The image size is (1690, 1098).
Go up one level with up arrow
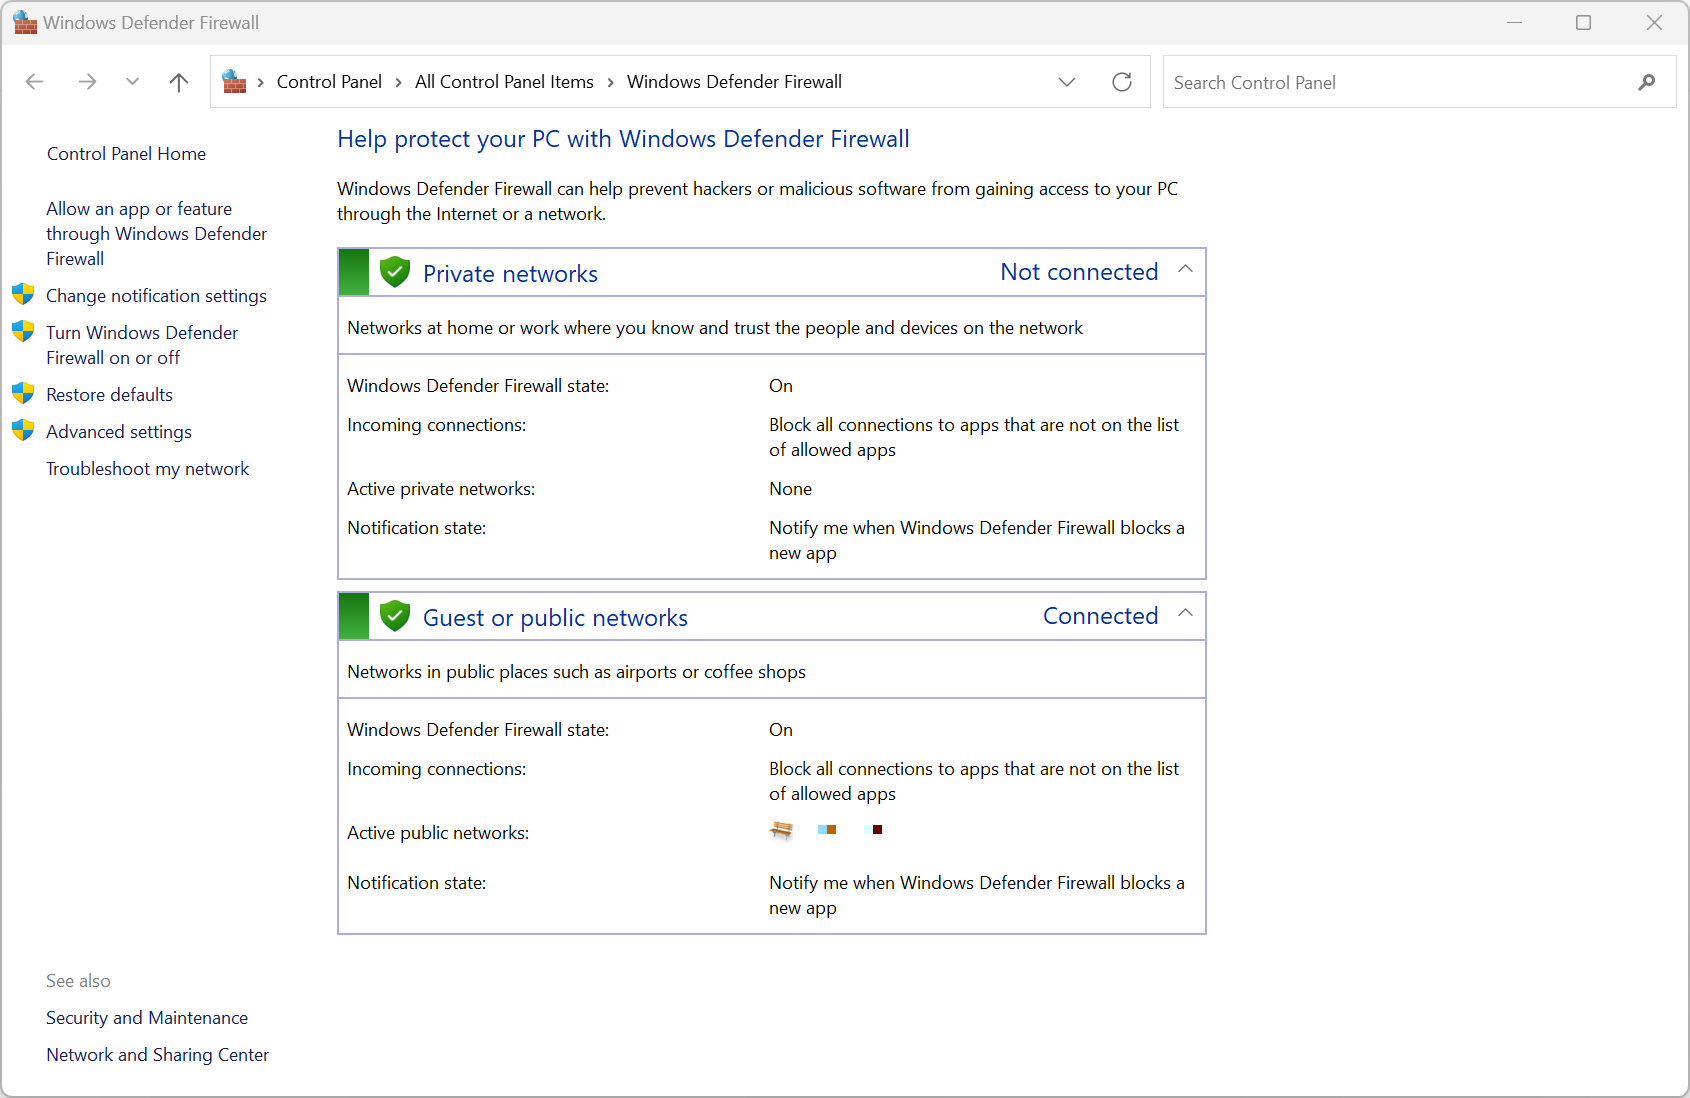point(179,82)
